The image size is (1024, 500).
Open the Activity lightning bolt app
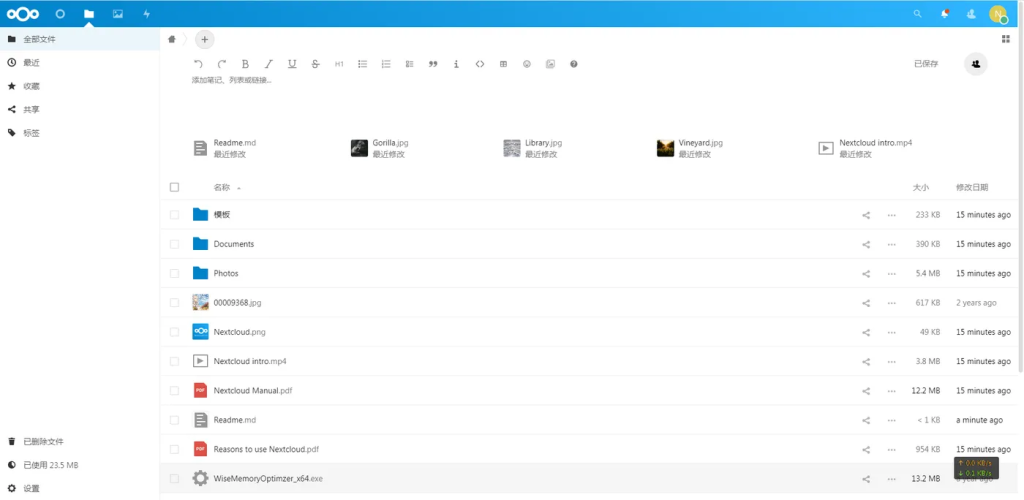click(147, 14)
